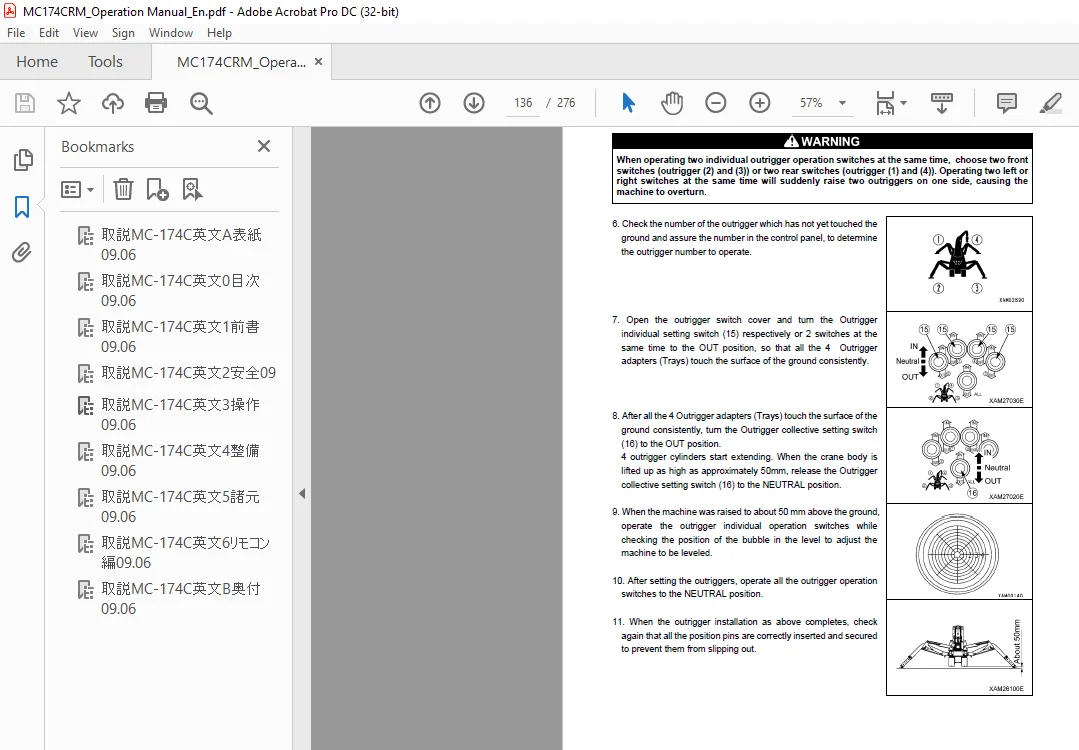Click the Zoom in plus icon
This screenshot has width=1079, height=750.
coord(760,103)
